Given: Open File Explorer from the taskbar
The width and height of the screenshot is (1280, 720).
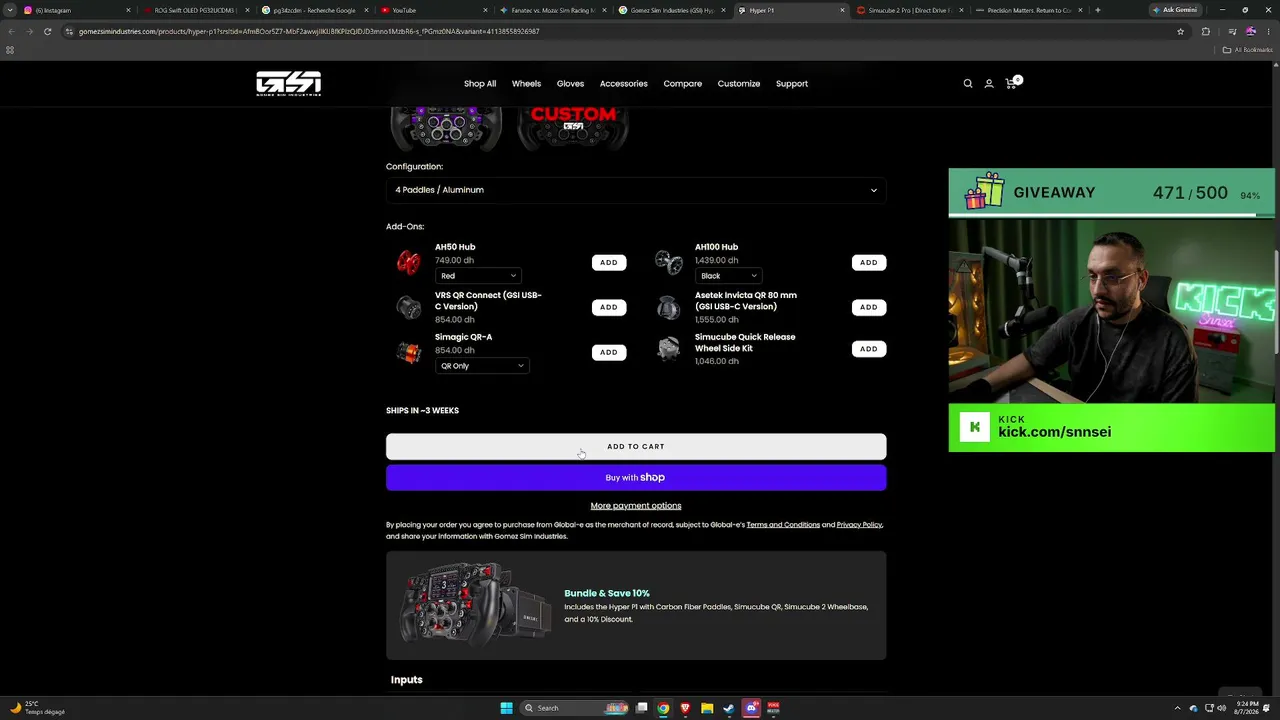Looking at the screenshot, I should 707,708.
